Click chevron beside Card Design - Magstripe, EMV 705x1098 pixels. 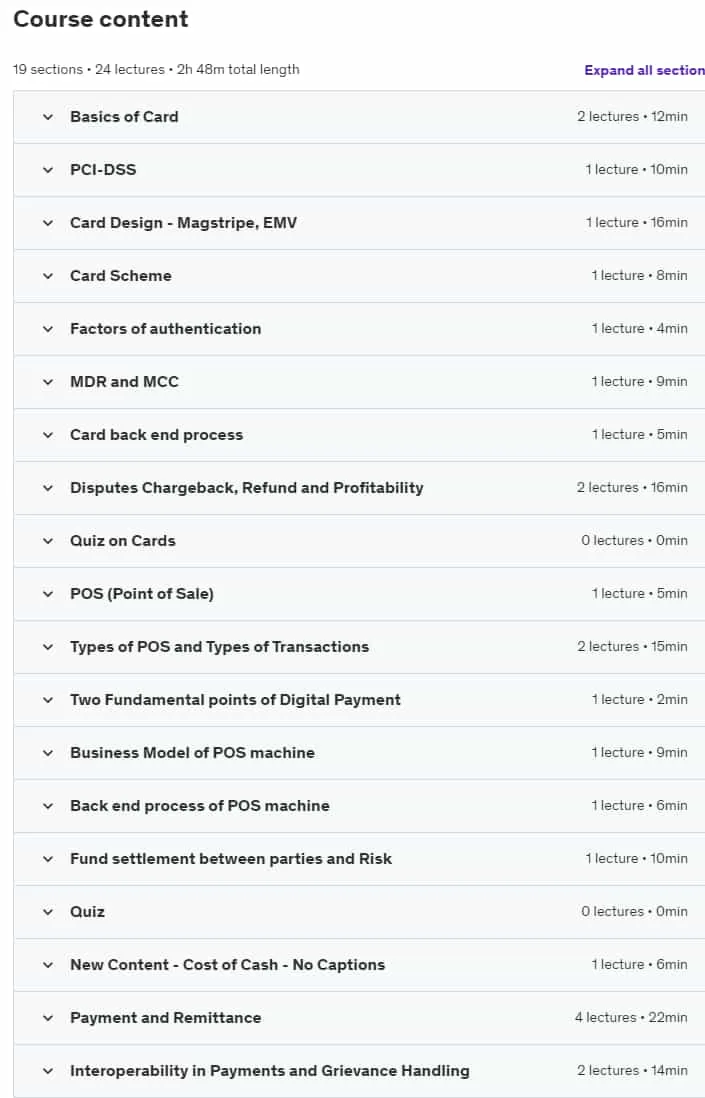tap(48, 223)
